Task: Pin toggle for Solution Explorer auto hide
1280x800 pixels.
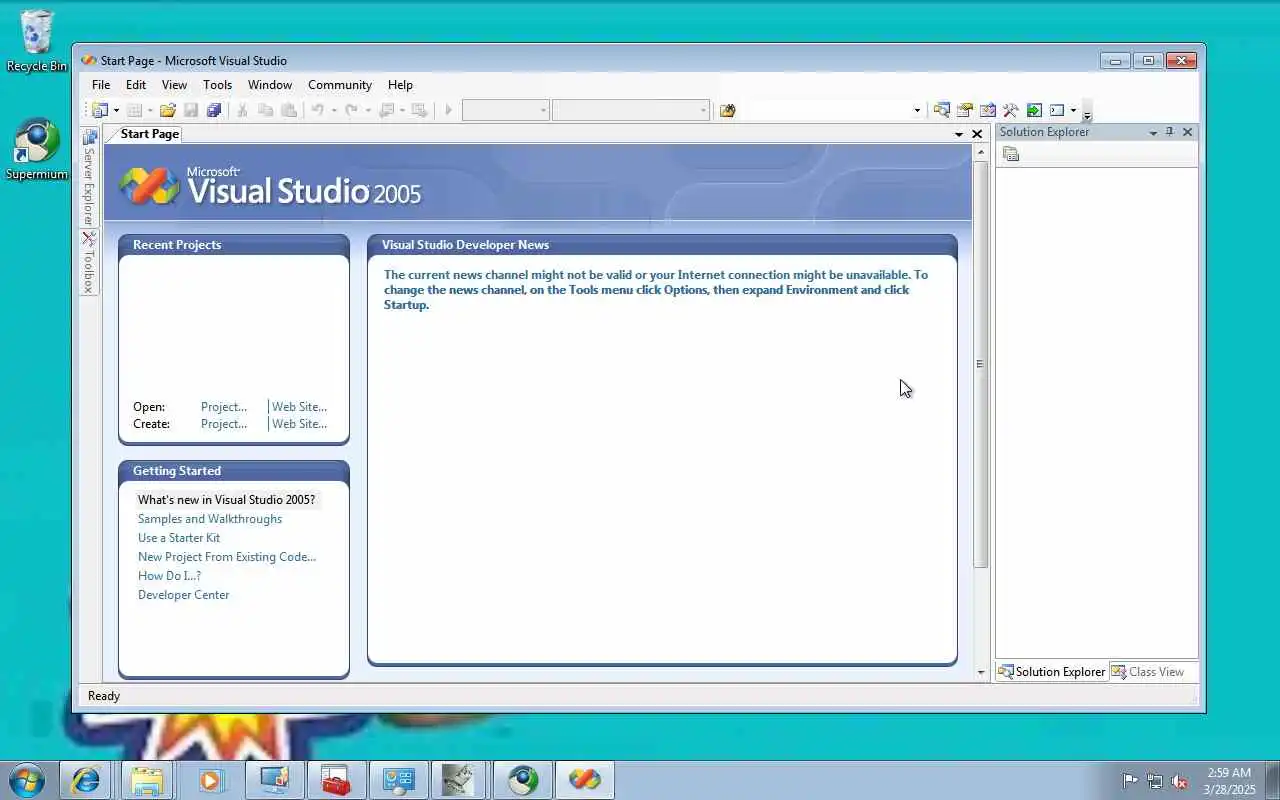Action: (1170, 132)
